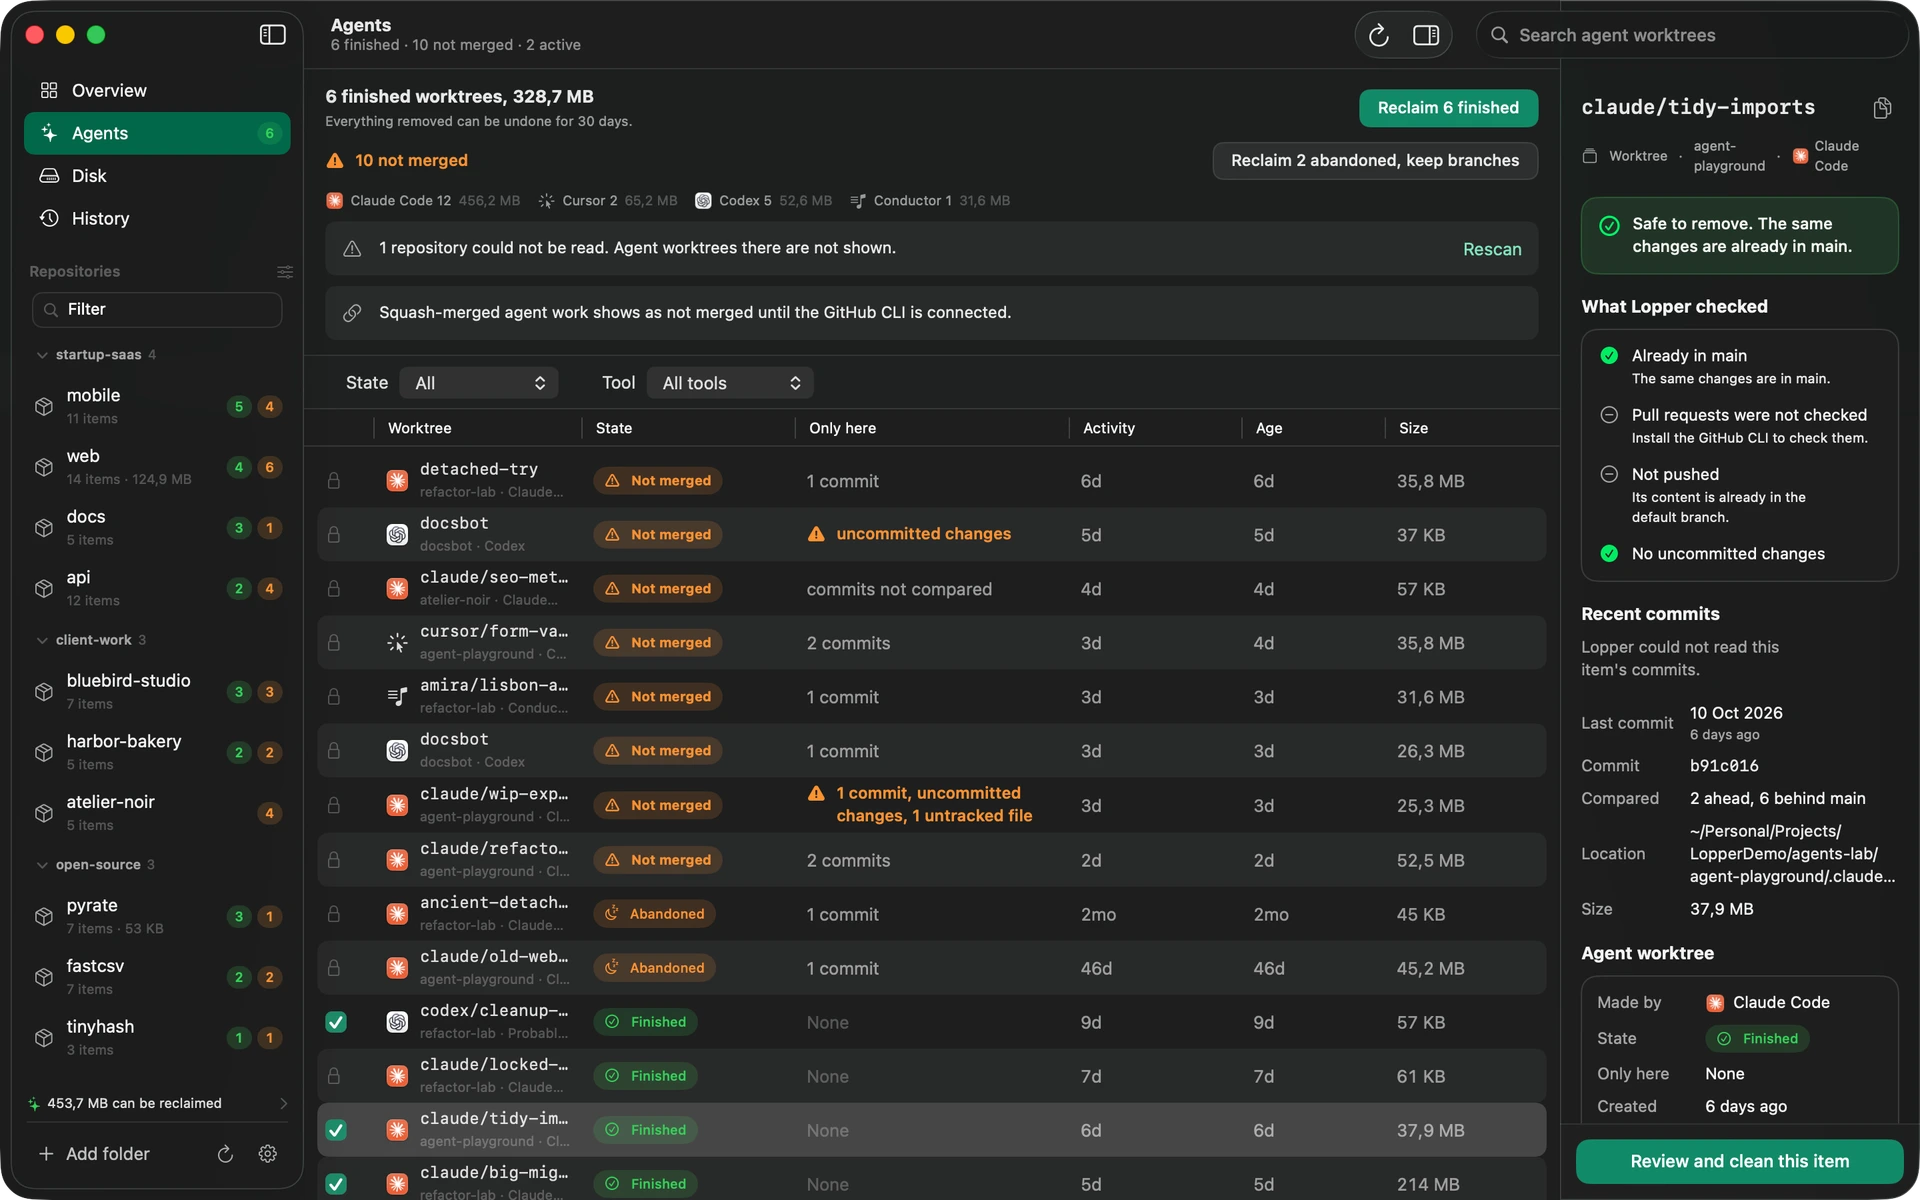This screenshot has height=1200, width=1920.
Task: Click Add folder in the sidebar
Action: 94,1154
